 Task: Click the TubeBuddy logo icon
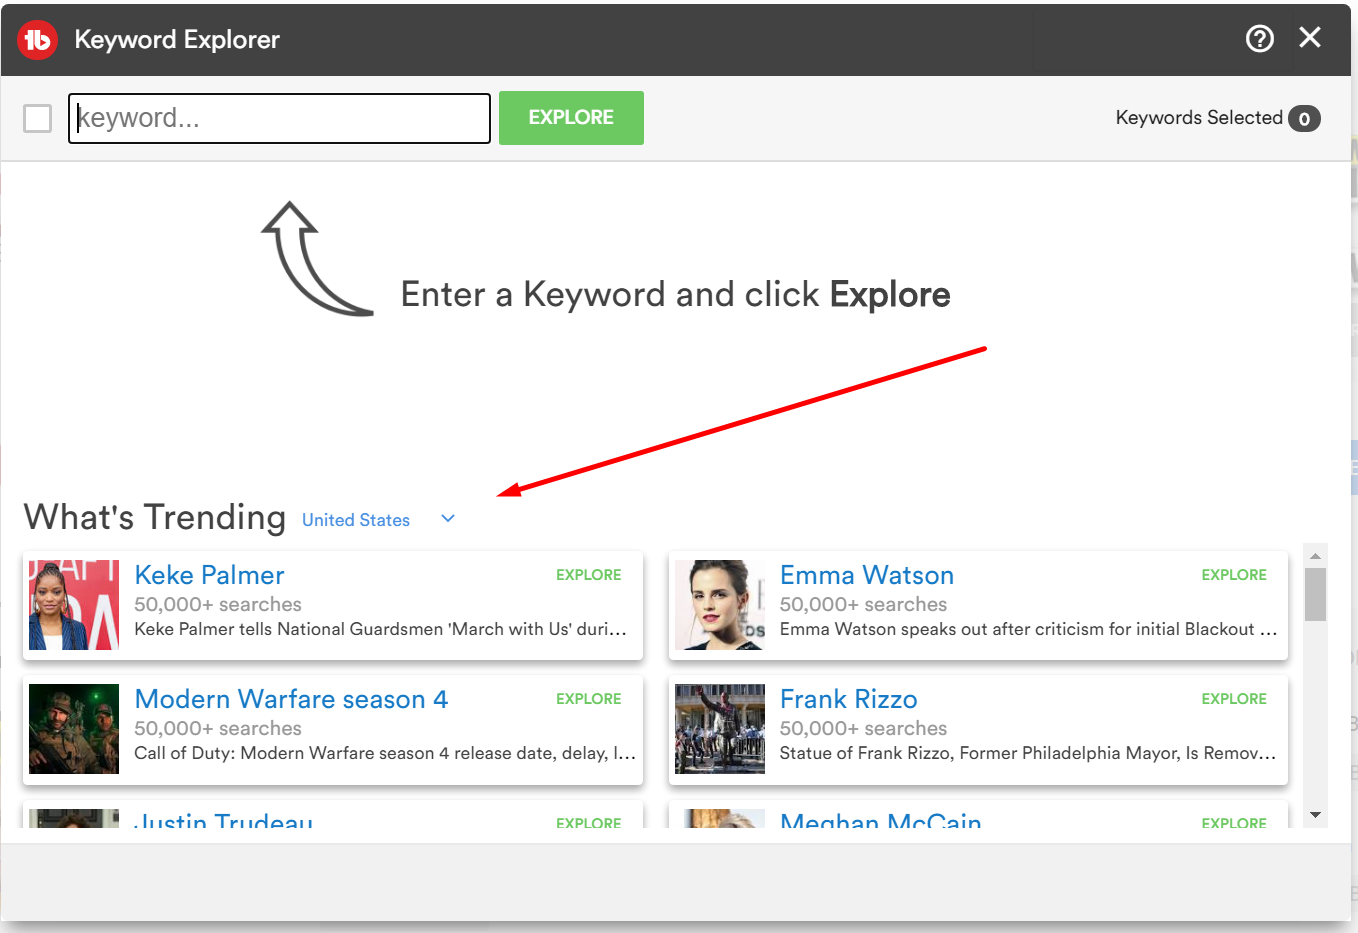pyautogui.click(x=38, y=40)
